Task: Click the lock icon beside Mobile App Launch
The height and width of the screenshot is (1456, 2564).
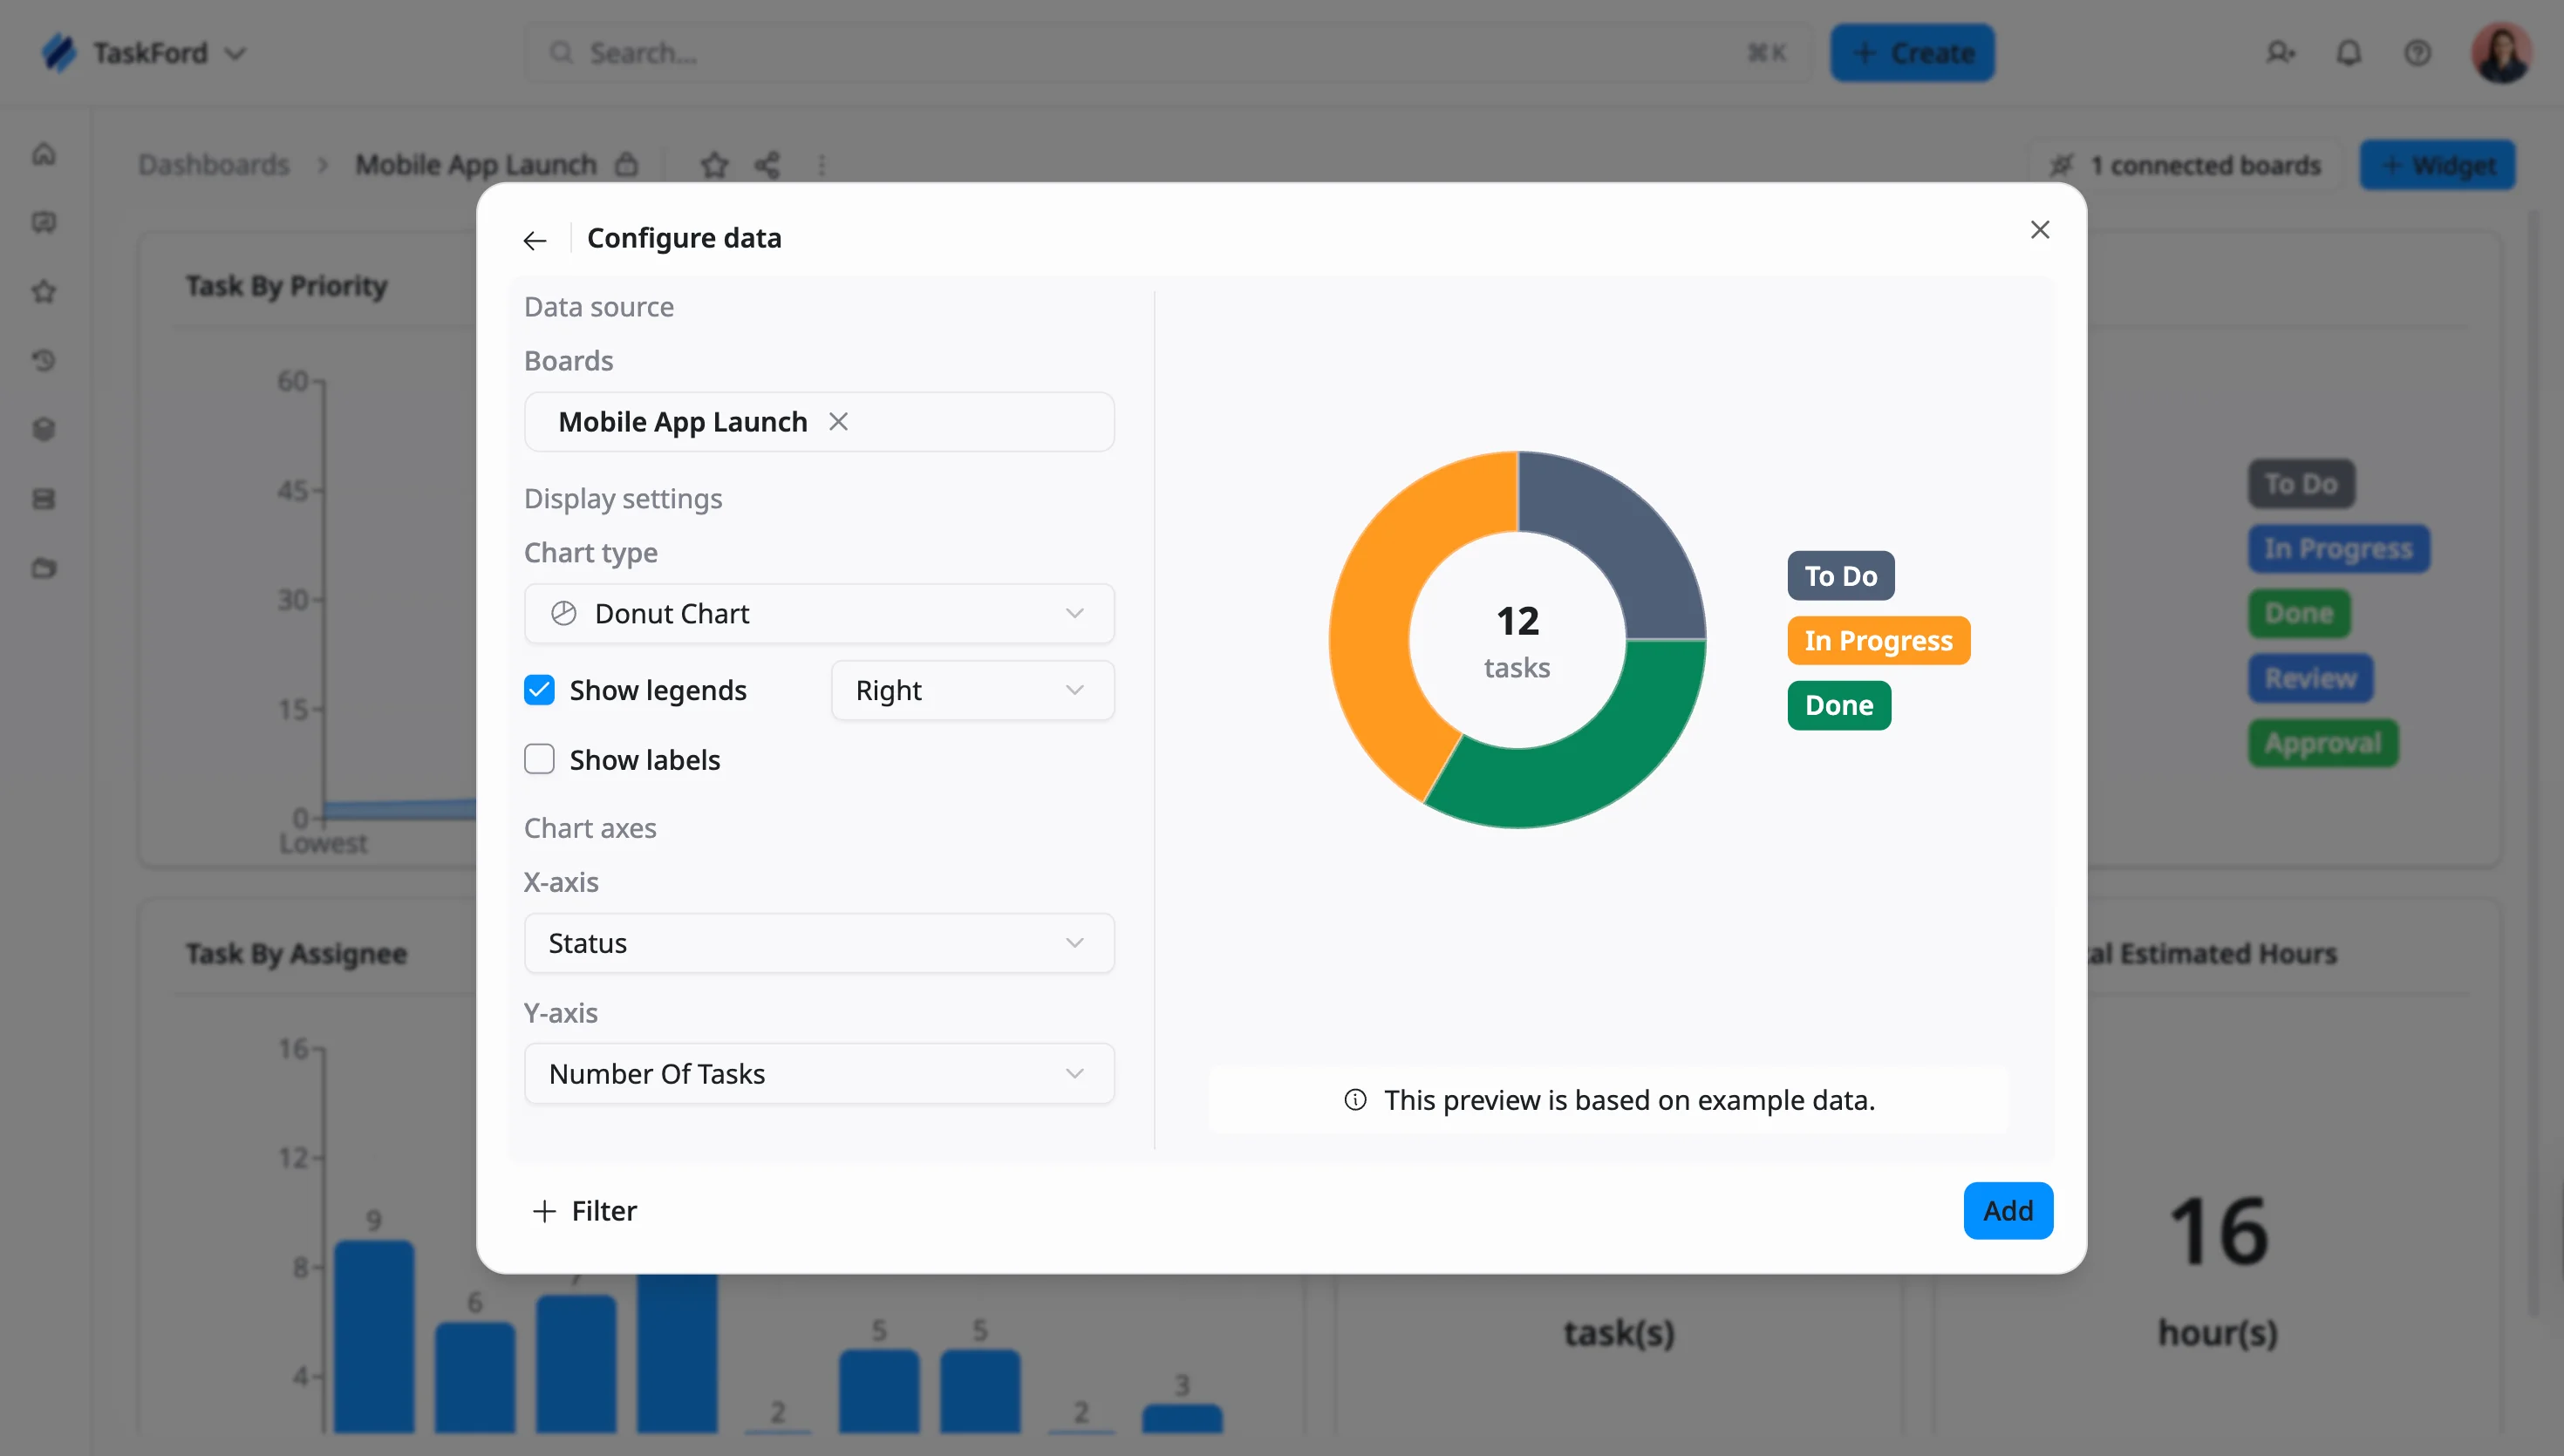Action: coord(627,164)
